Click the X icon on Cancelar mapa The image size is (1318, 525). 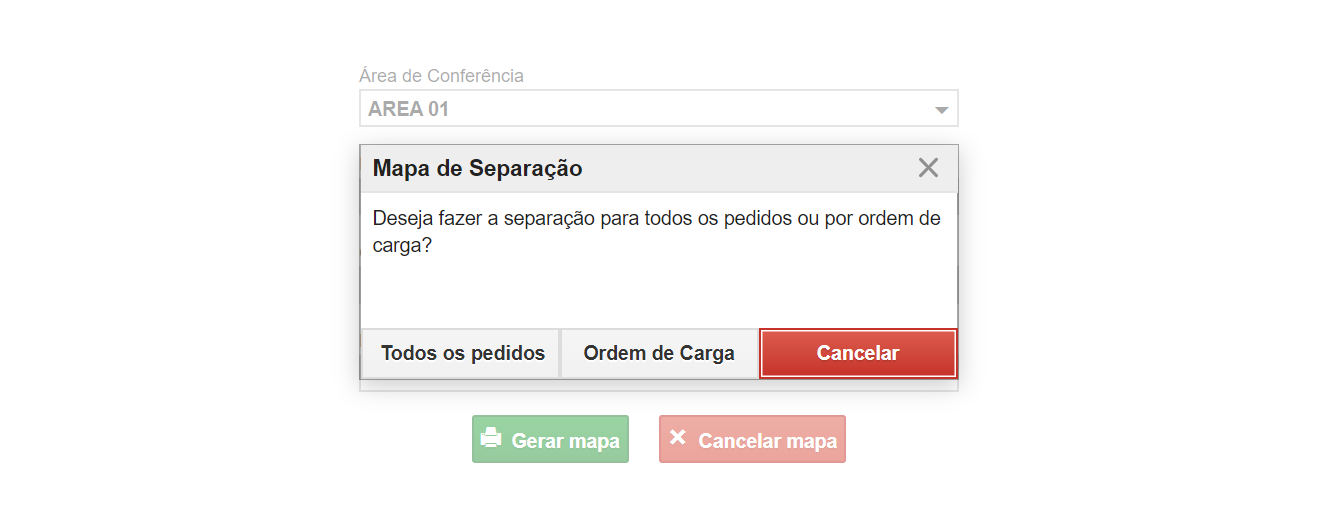677,437
